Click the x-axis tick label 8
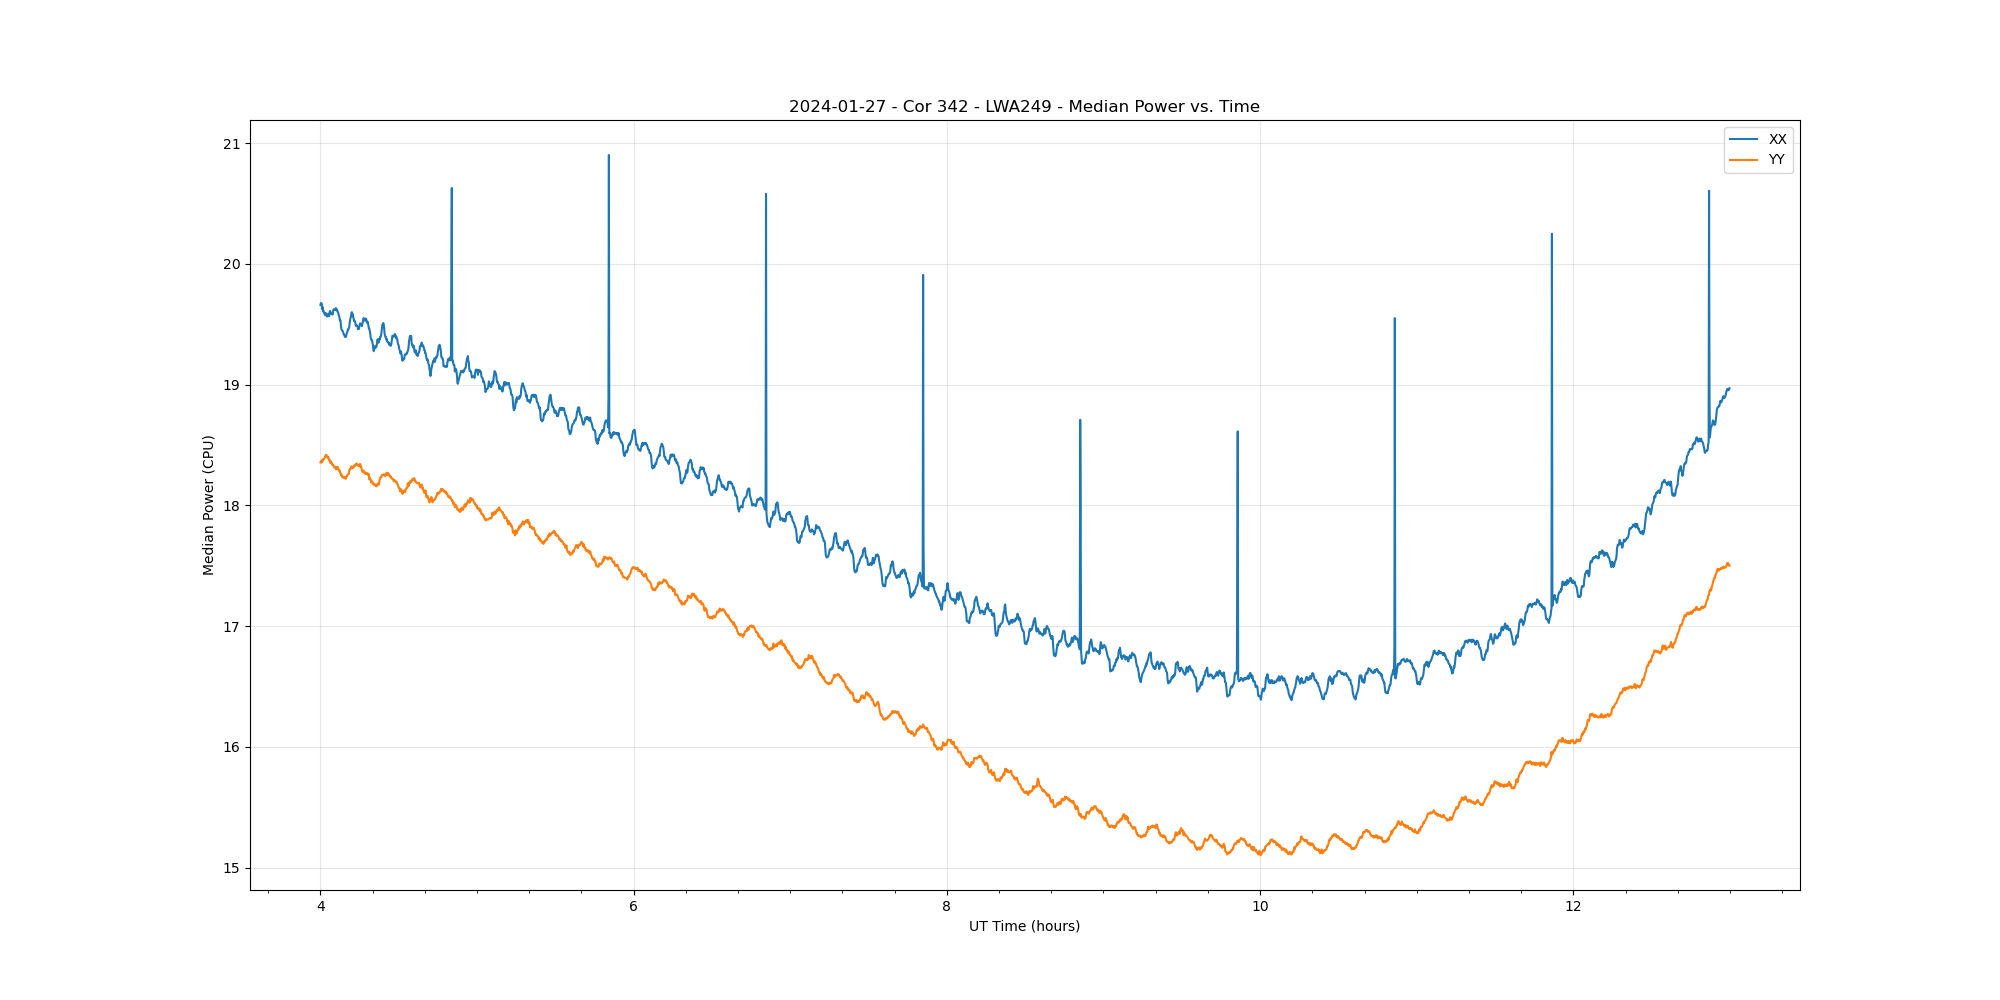 (946, 907)
